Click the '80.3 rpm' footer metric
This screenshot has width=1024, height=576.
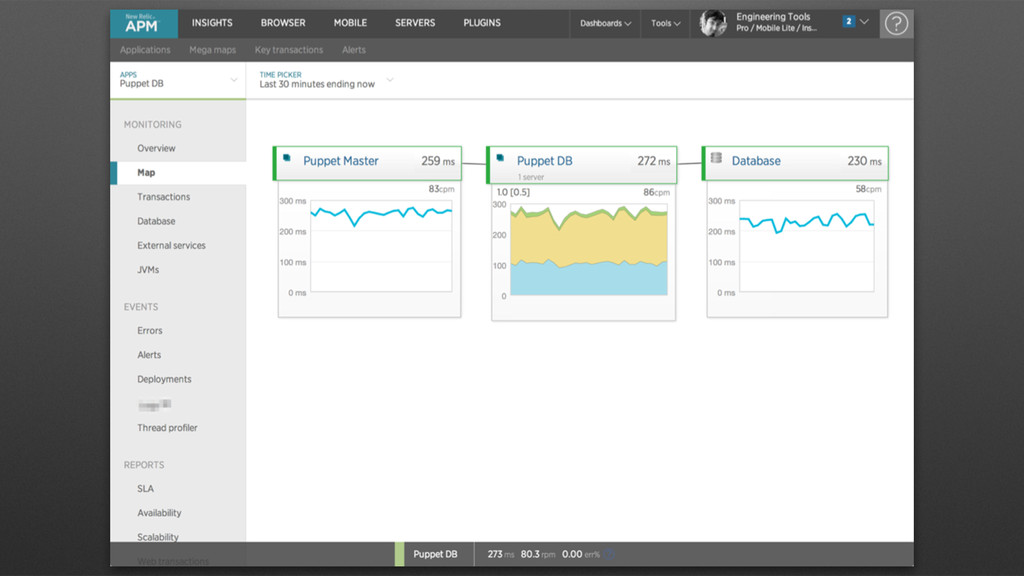click(x=537, y=554)
